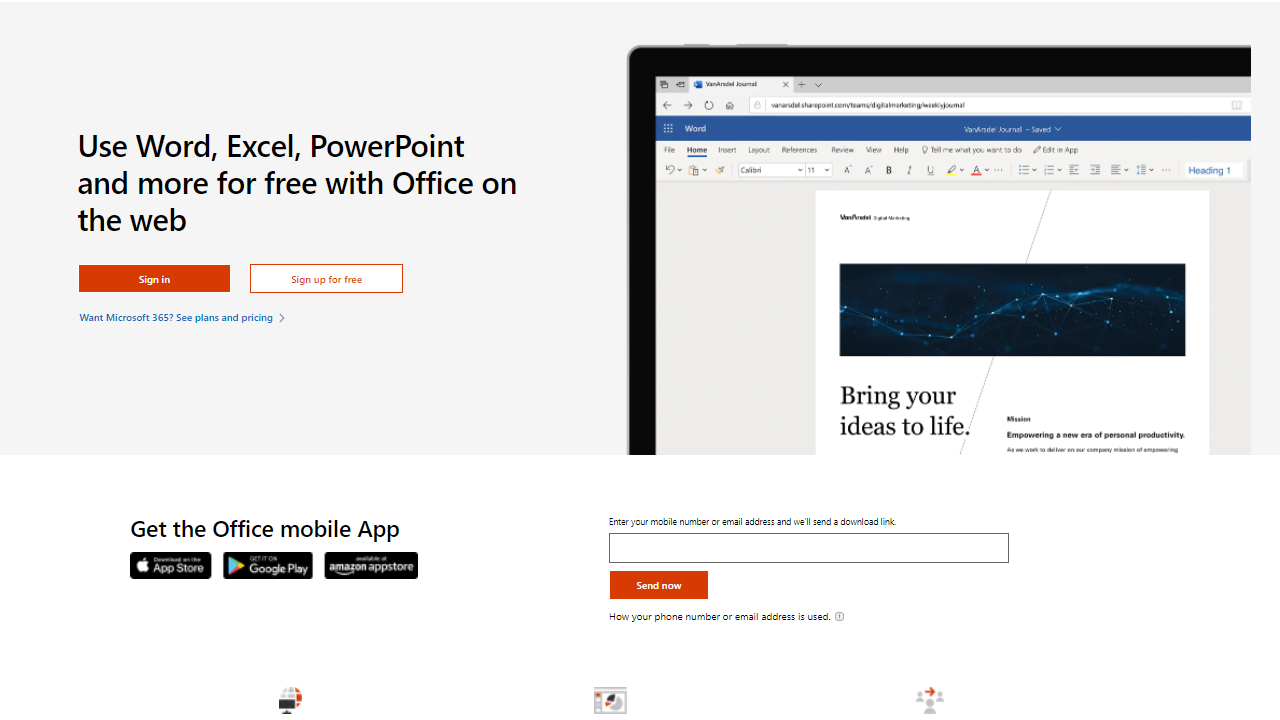Click the blue network banner image in the document

click(1012, 310)
